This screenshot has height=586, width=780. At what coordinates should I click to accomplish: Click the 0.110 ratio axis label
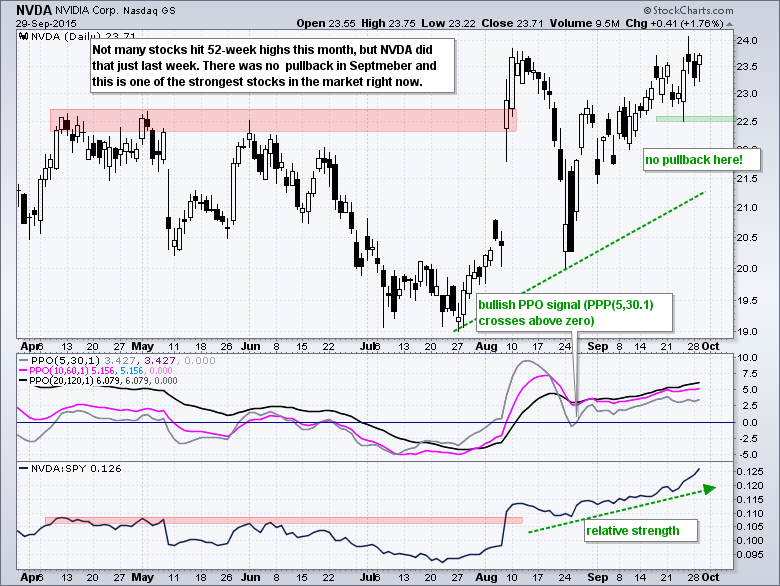click(749, 513)
